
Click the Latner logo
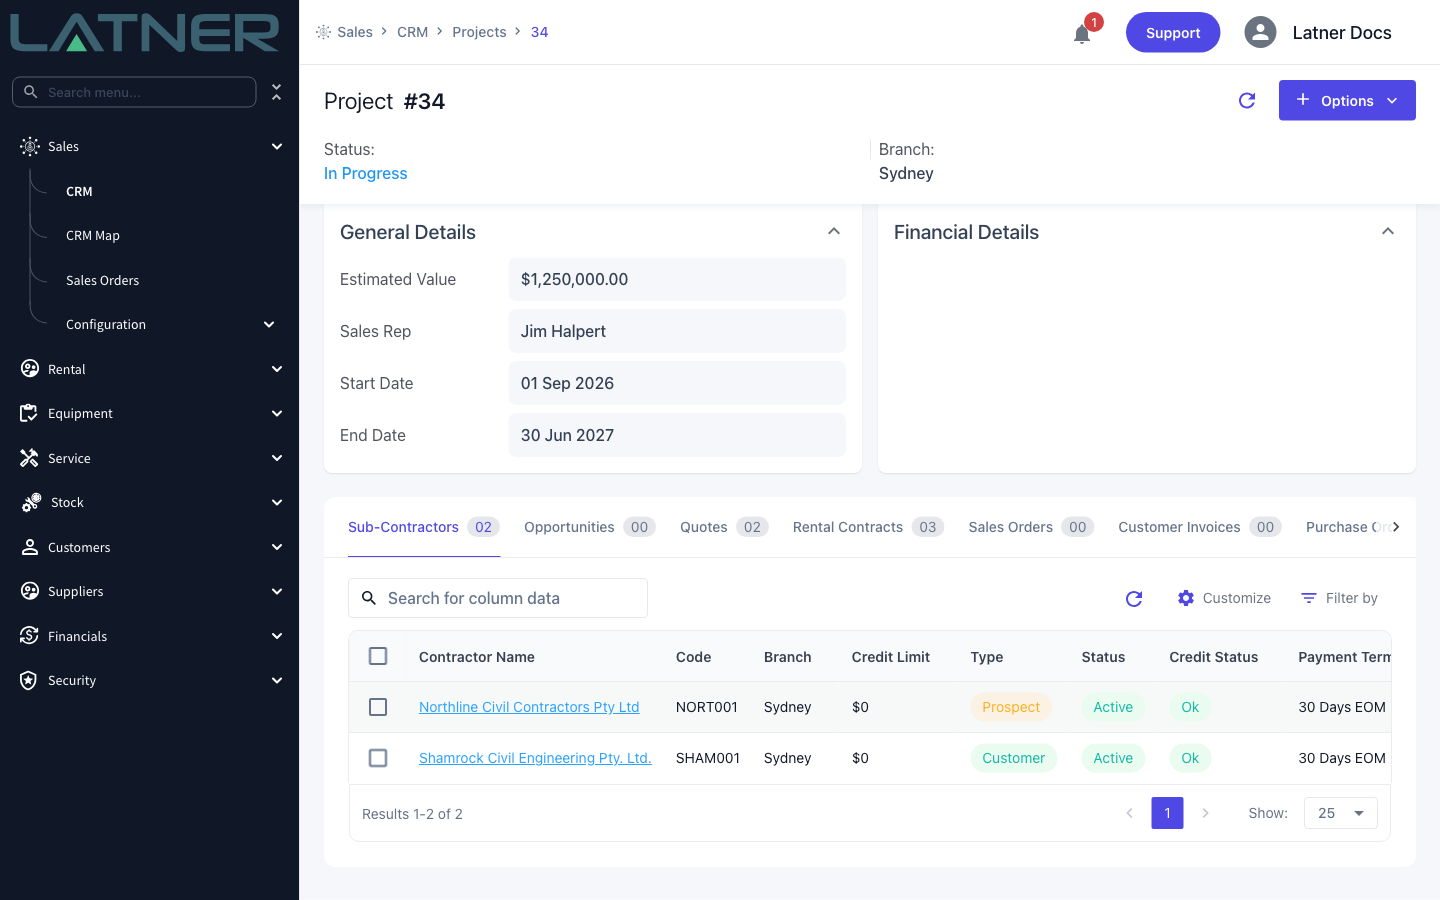point(145,33)
